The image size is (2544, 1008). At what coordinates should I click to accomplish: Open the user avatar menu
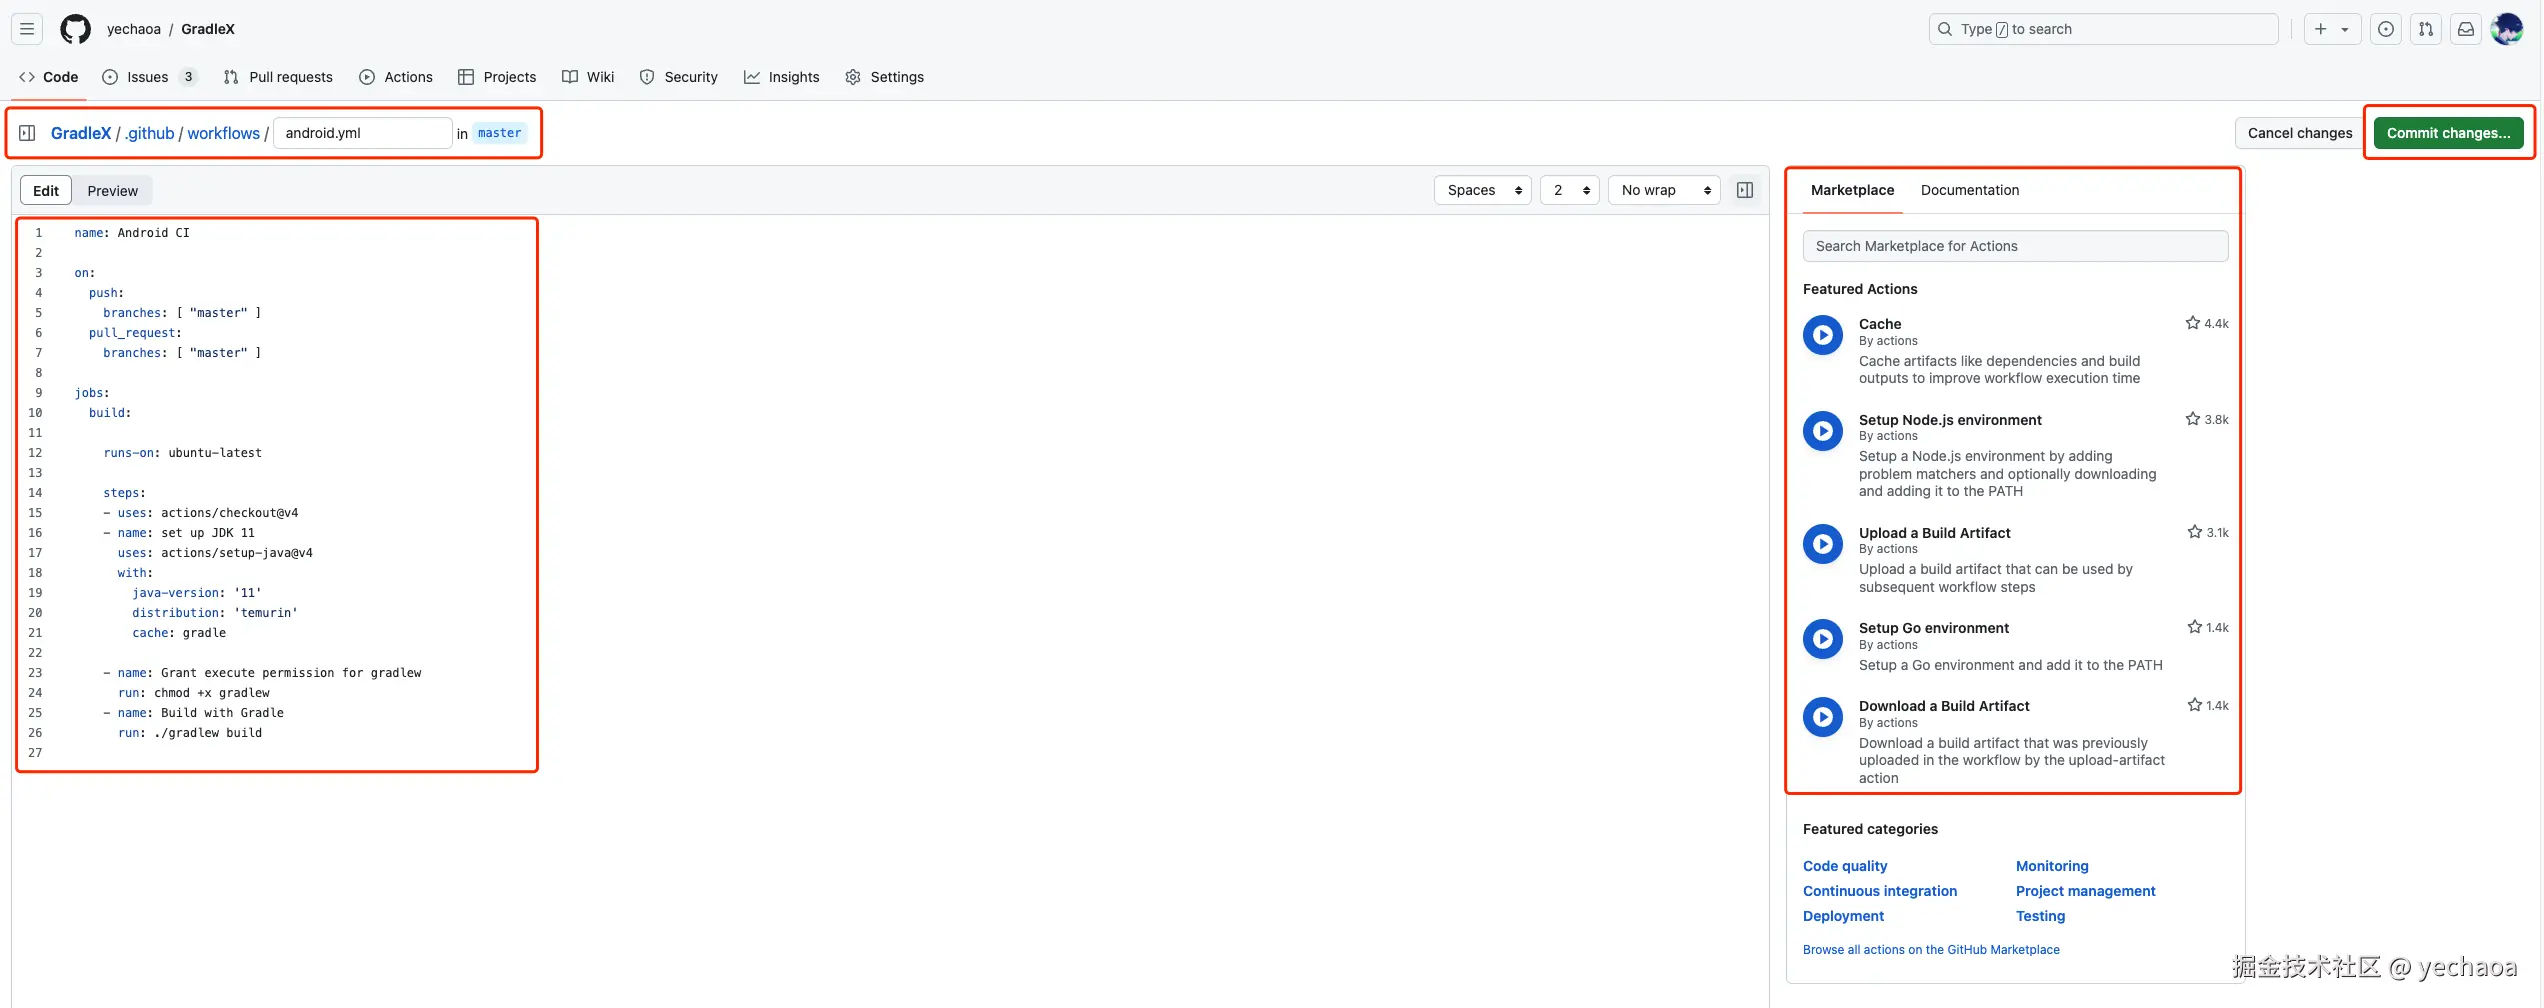(x=2507, y=29)
